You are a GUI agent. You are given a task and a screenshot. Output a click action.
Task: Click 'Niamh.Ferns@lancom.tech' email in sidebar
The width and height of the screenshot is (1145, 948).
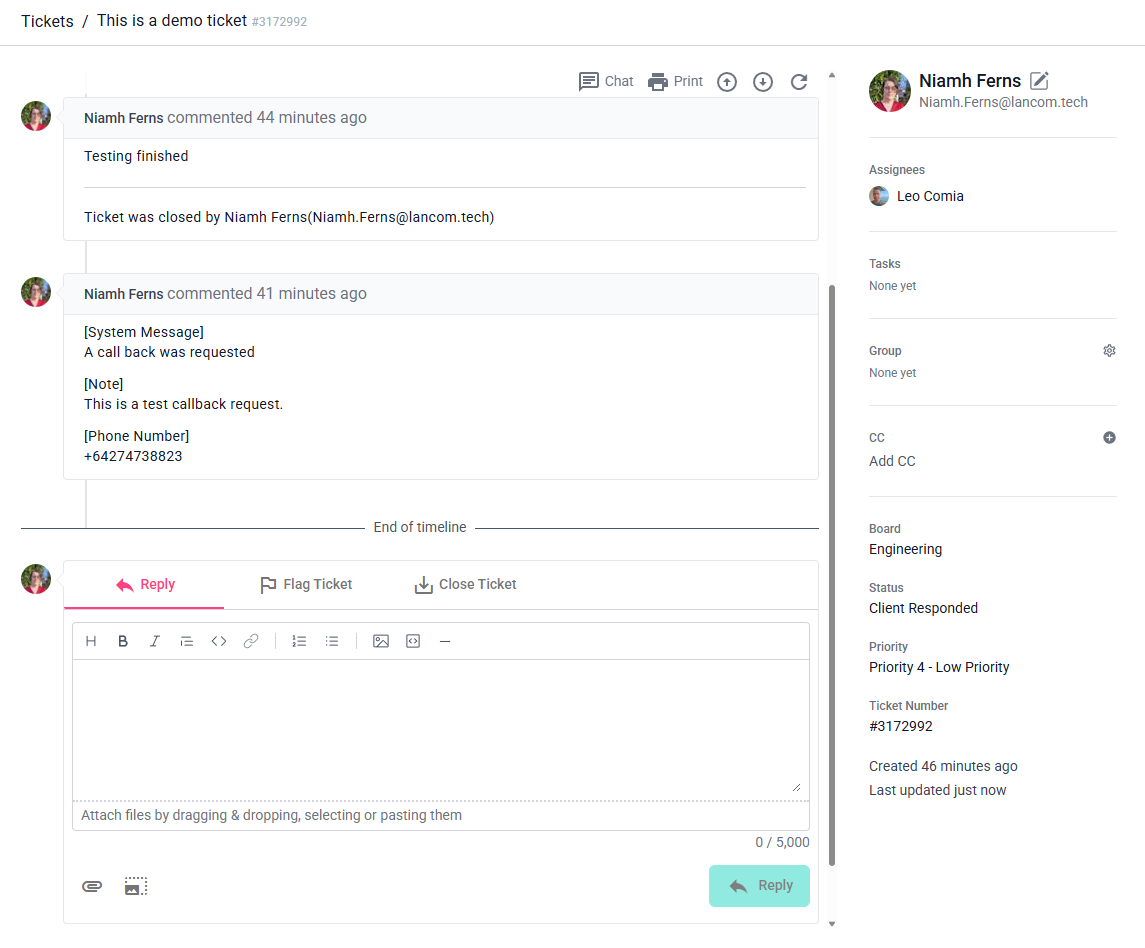point(1003,102)
